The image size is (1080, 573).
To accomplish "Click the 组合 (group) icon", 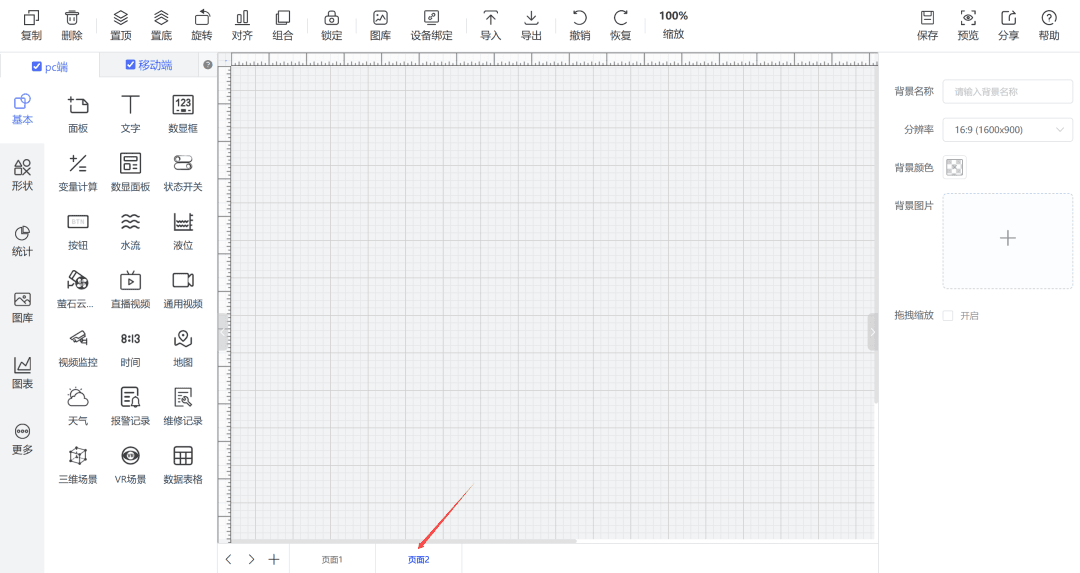I will pyautogui.click(x=282, y=18).
